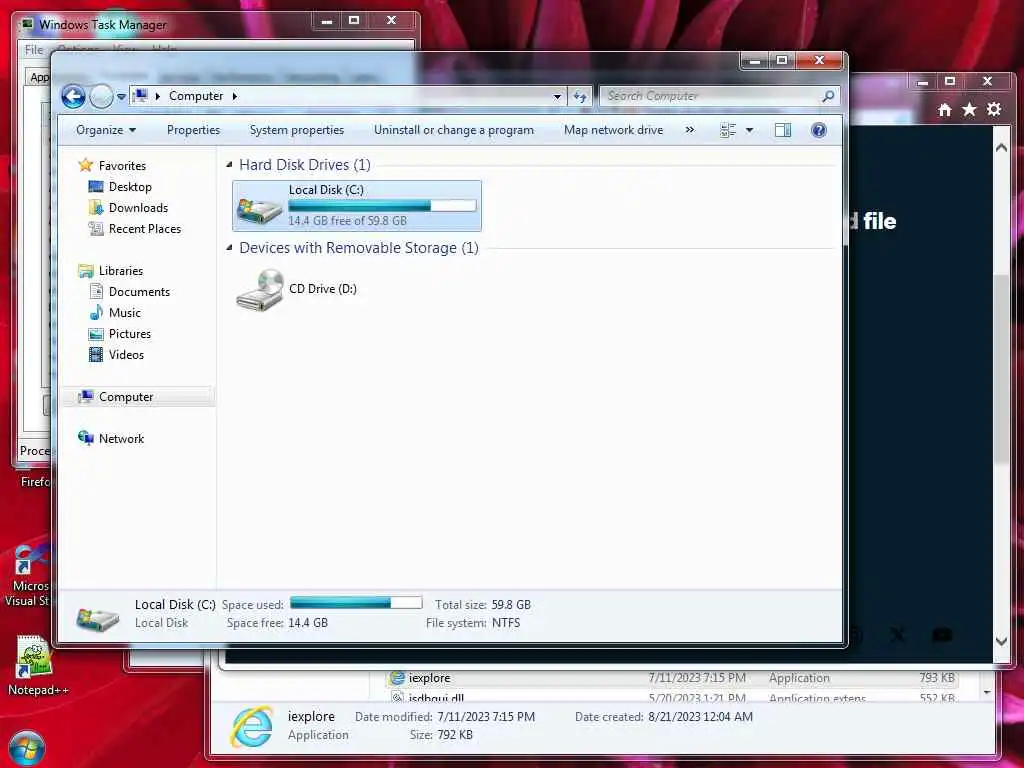Viewport: 1024px width, 768px height.
Task: Open the Tools gear in browser window
Action: (994, 110)
